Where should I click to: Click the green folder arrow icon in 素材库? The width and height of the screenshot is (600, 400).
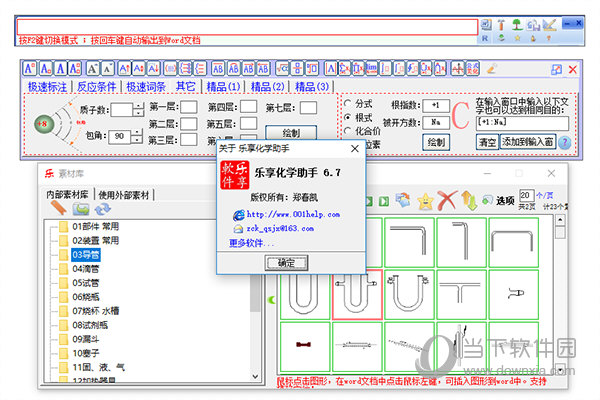tap(81, 209)
